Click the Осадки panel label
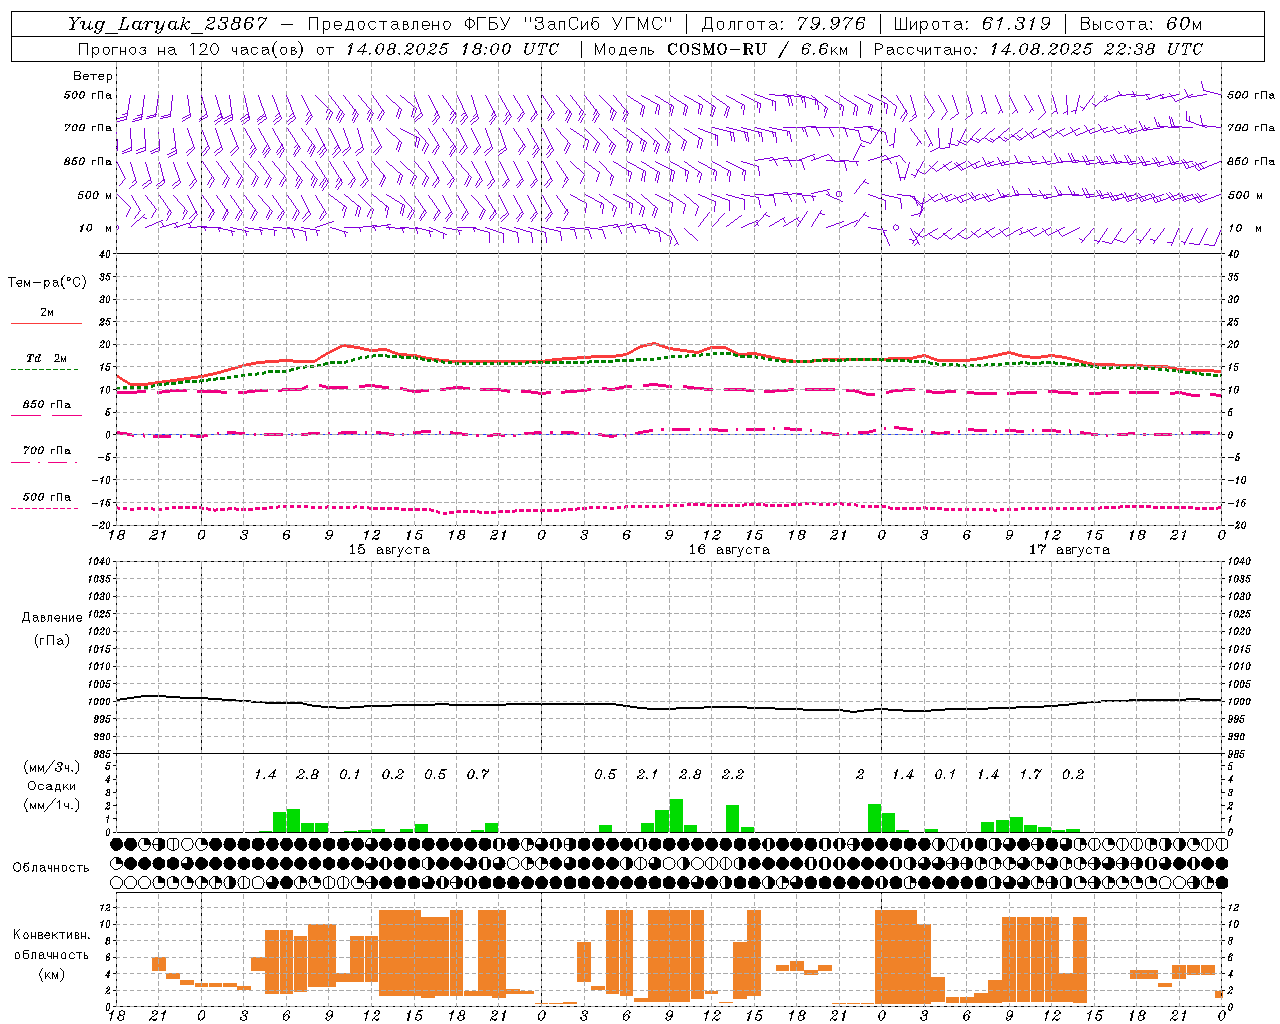 tap(50, 786)
